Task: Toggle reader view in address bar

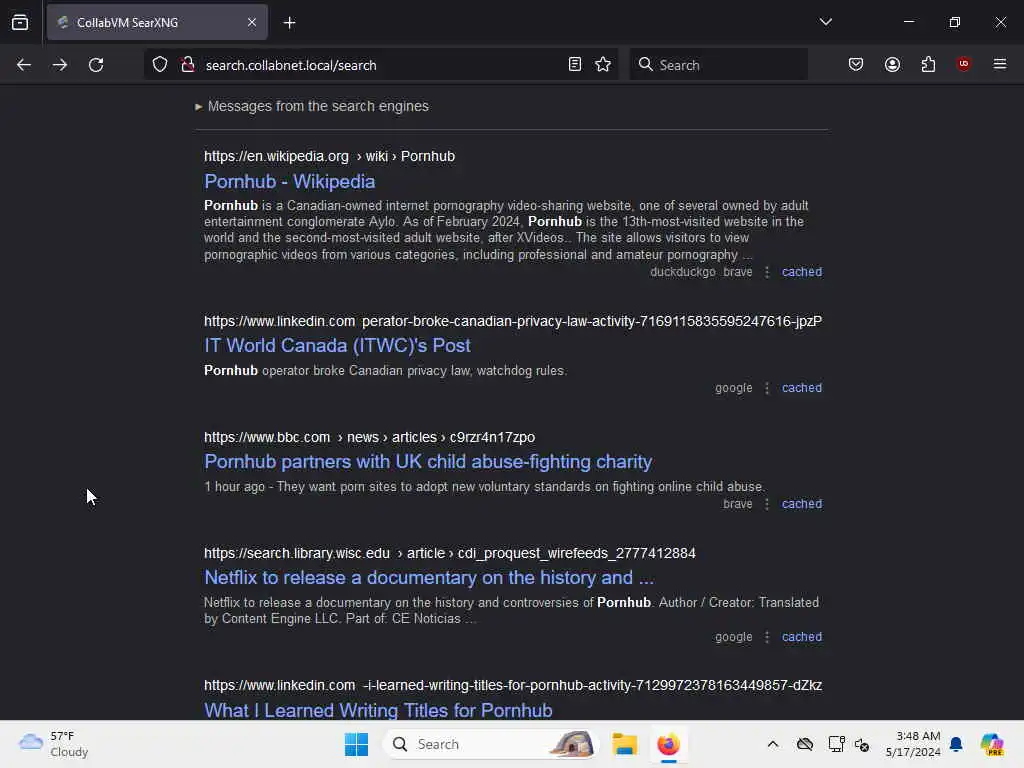Action: tap(575, 65)
